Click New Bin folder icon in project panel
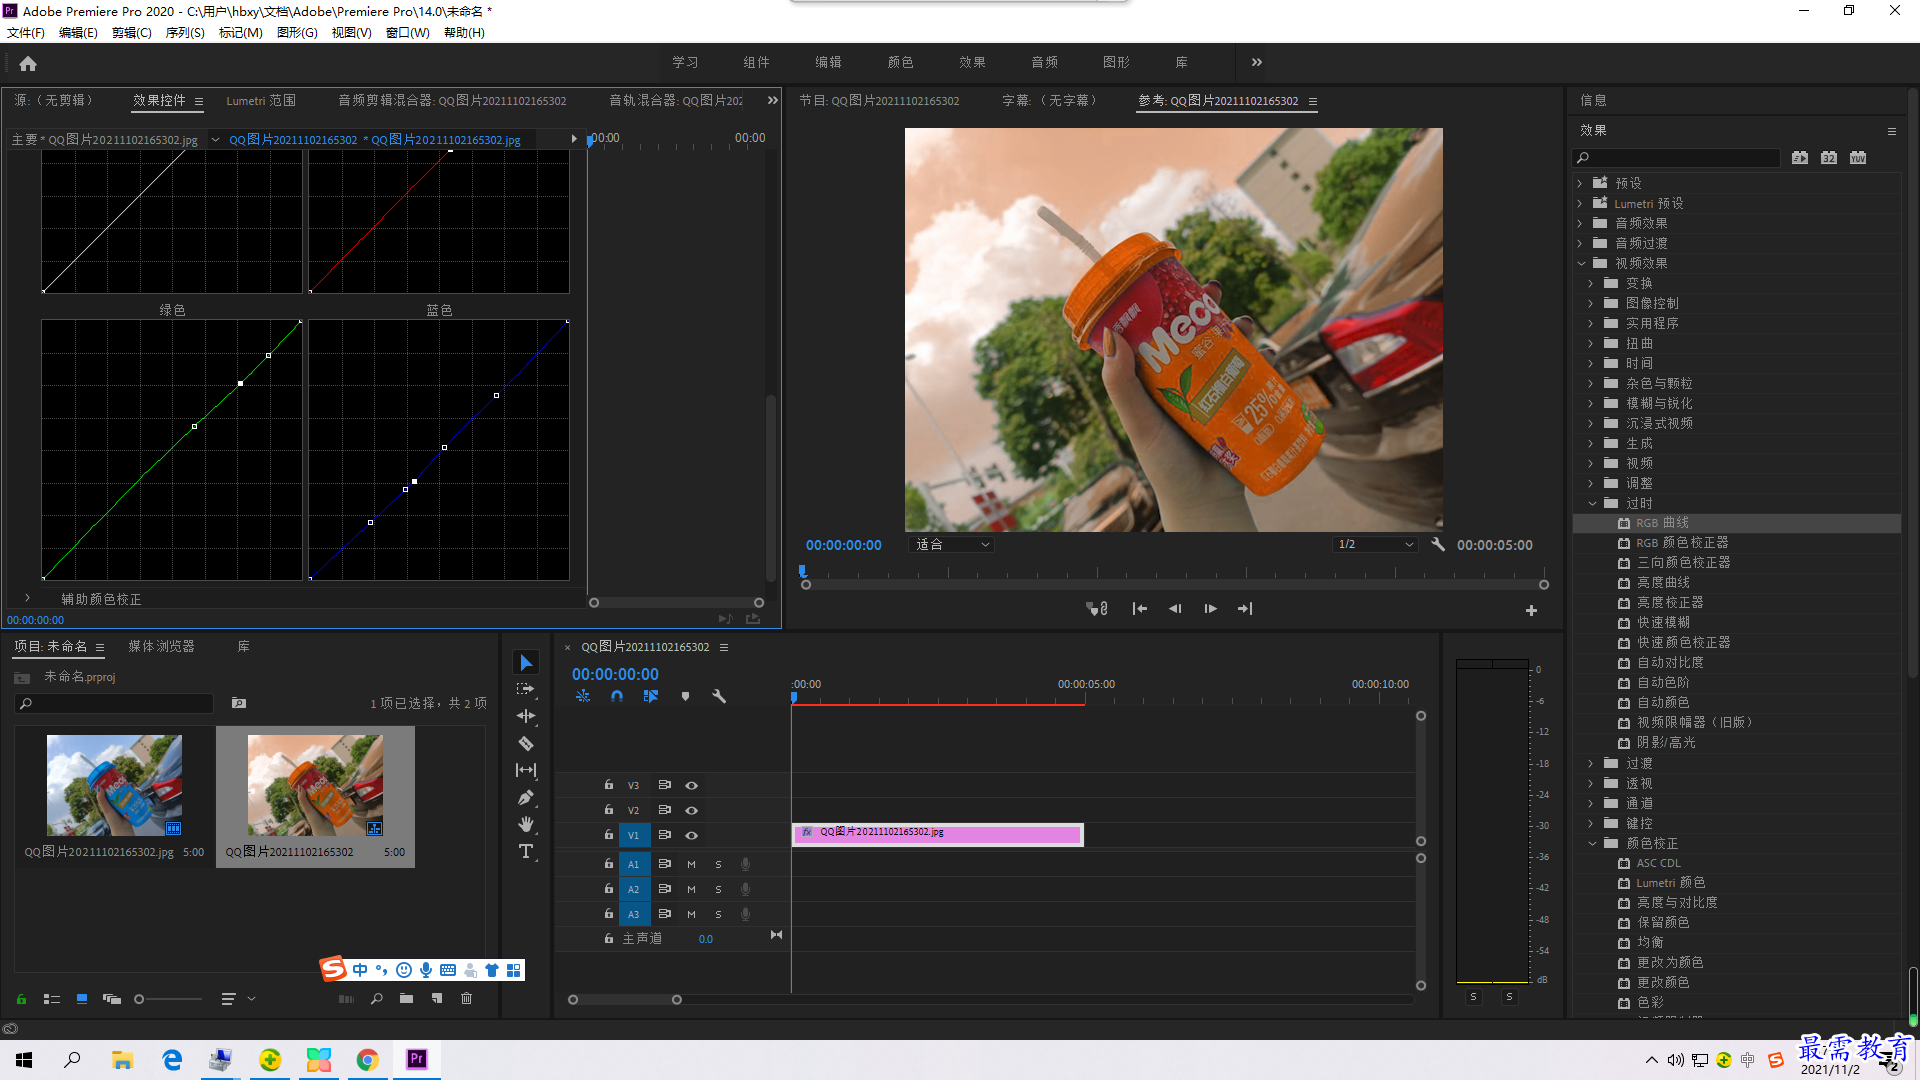The width and height of the screenshot is (1920, 1080). pos(406,998)
